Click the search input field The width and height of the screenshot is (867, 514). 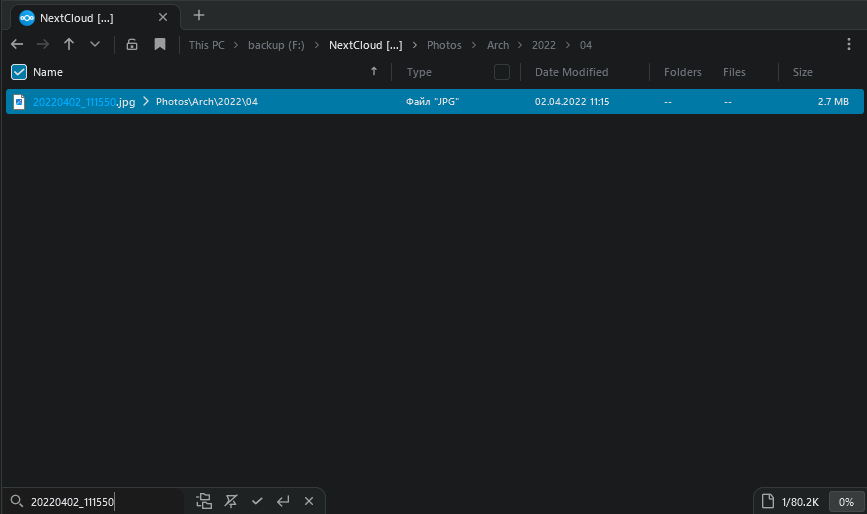(100, 501)
